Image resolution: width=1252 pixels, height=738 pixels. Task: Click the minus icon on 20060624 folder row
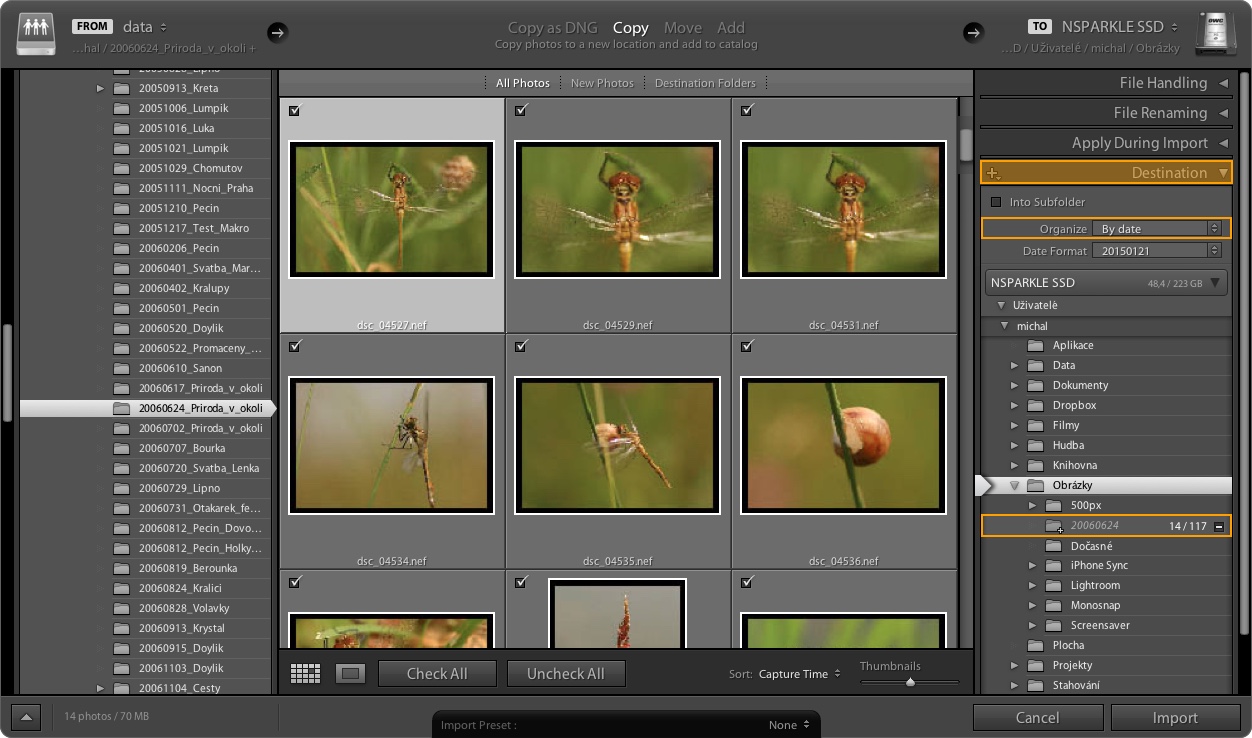coord(1219,526)
